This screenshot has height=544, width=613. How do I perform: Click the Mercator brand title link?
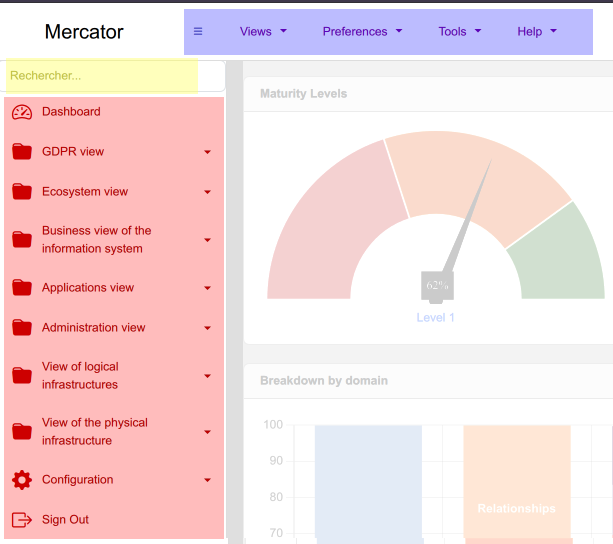point(84,32)
